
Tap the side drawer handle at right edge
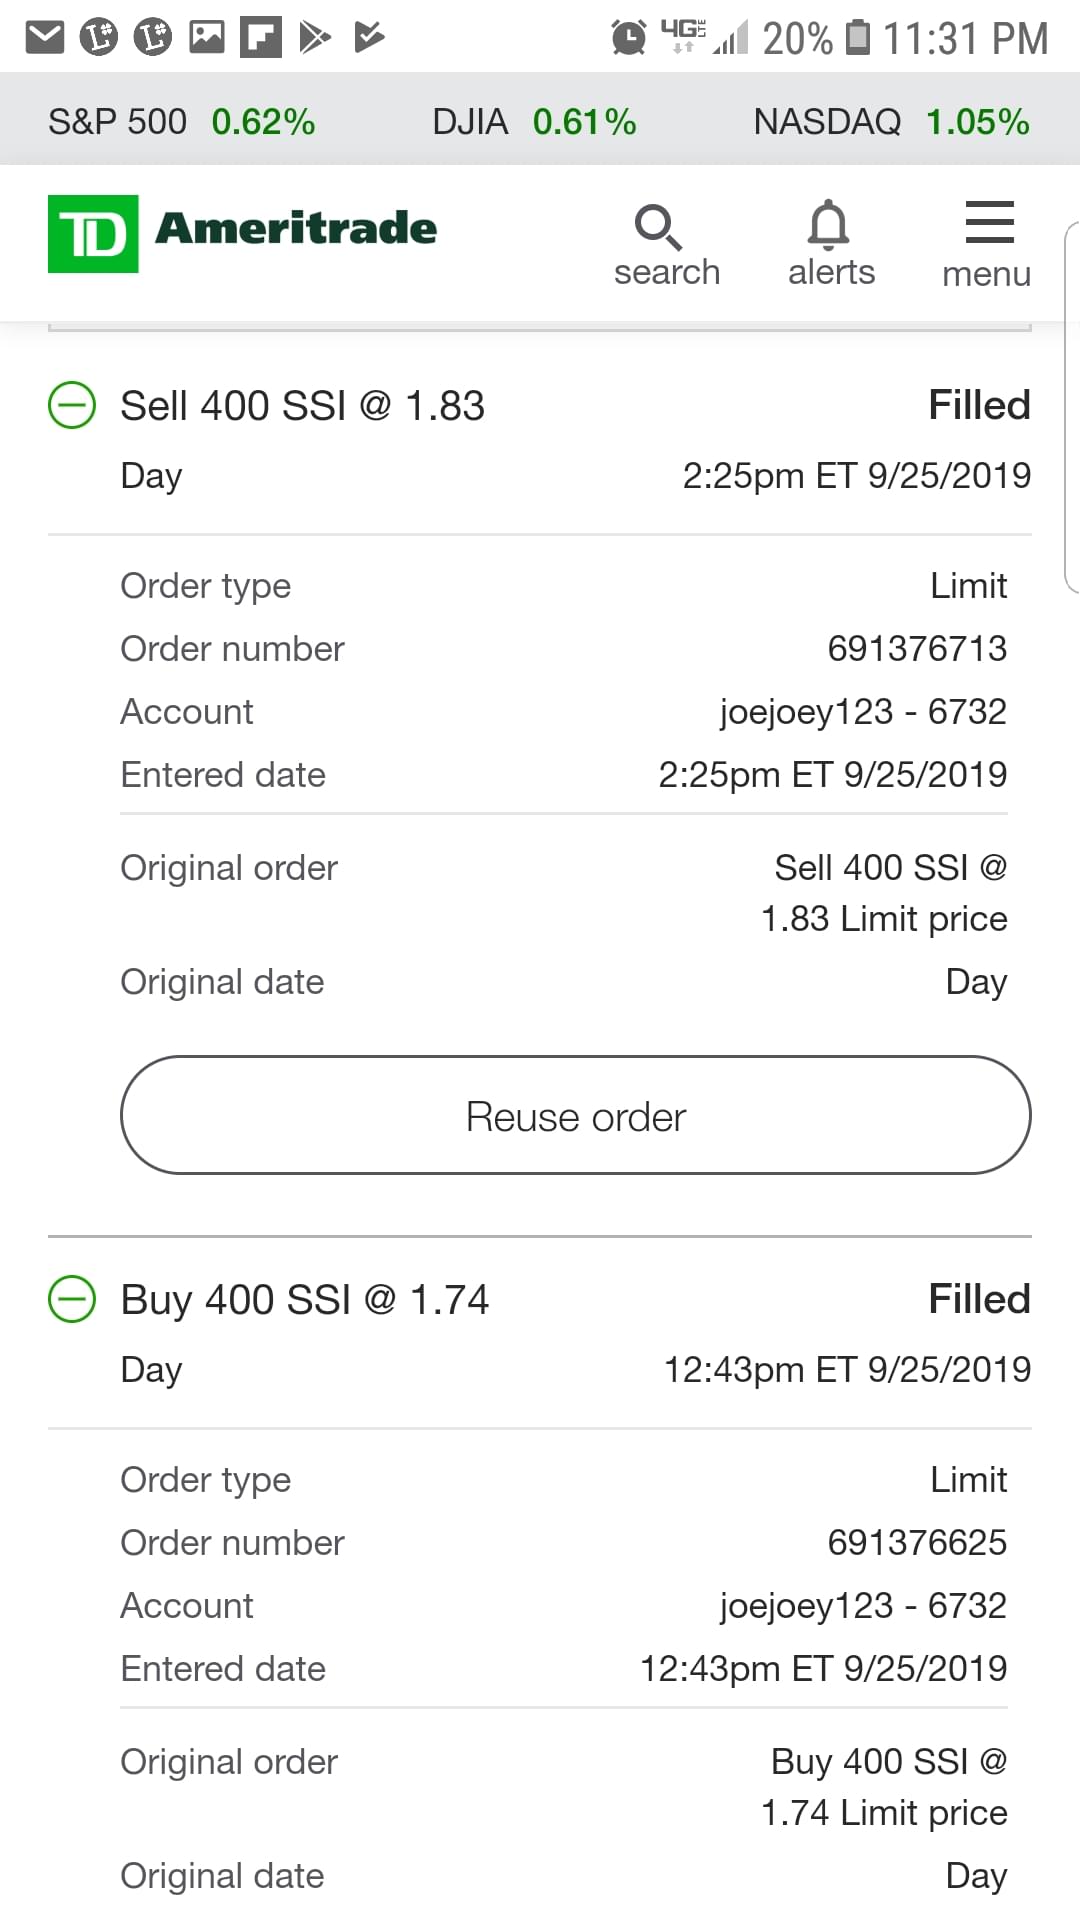pyautogui.click(x=1071, y=408)
